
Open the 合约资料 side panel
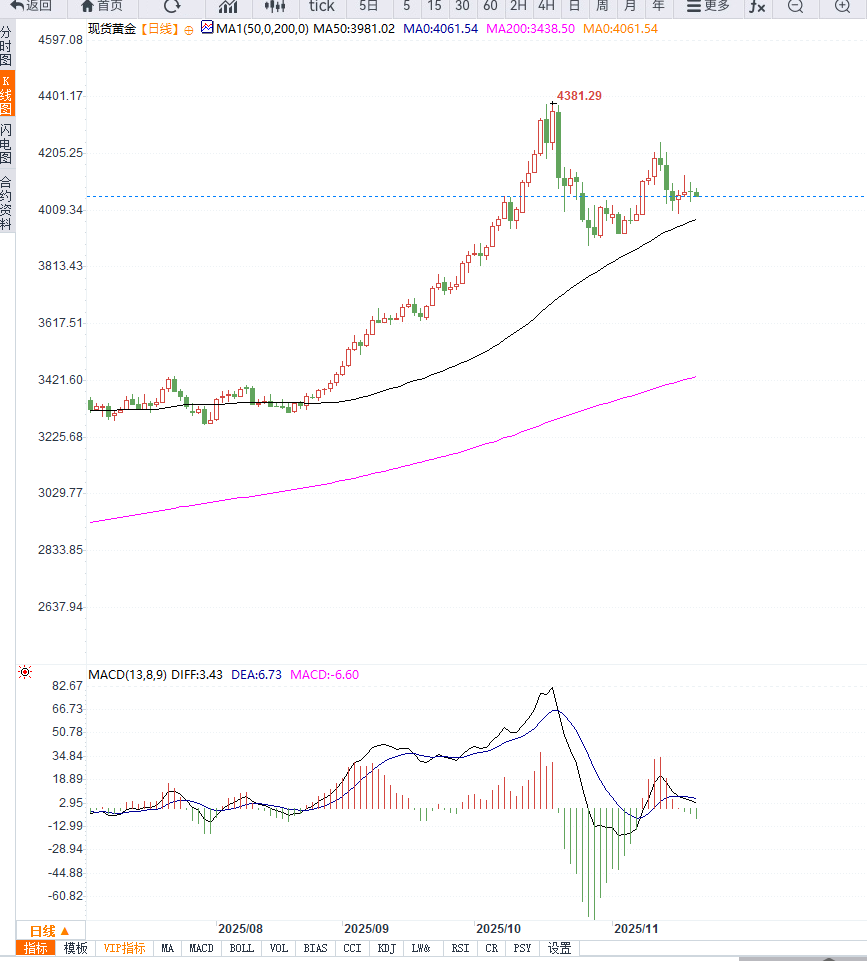coord(7,204)
